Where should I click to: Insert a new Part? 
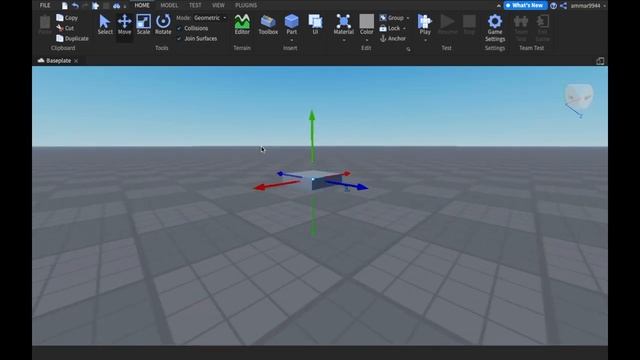click(291, 24)
